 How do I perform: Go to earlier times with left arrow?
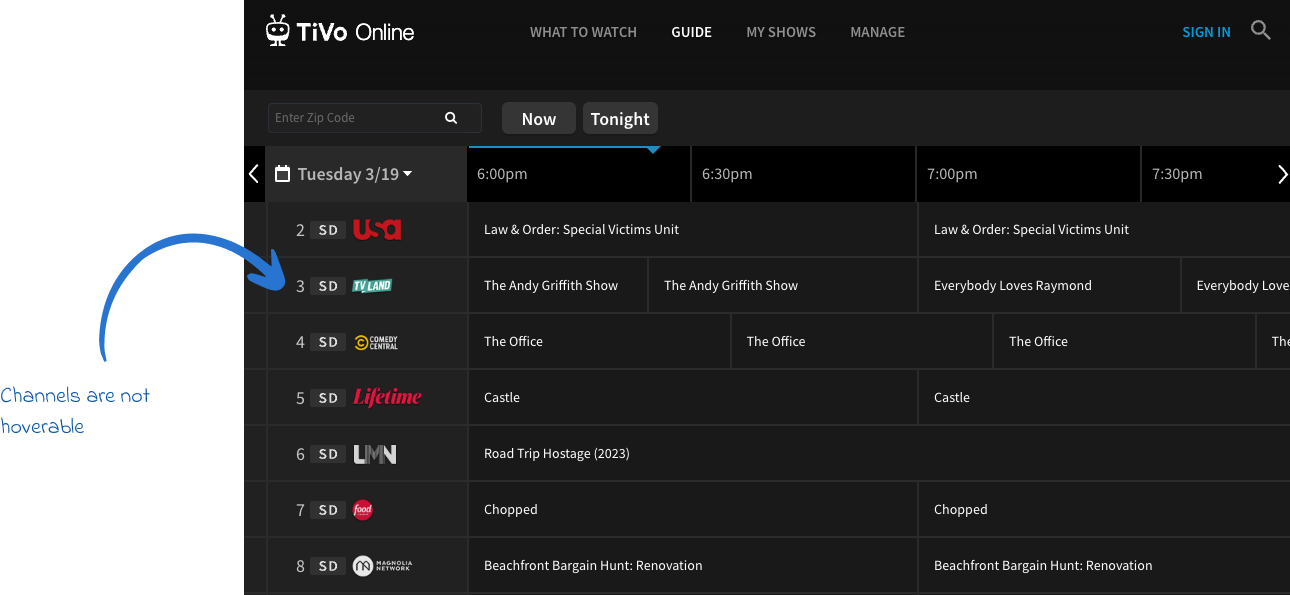click(254, 174)
